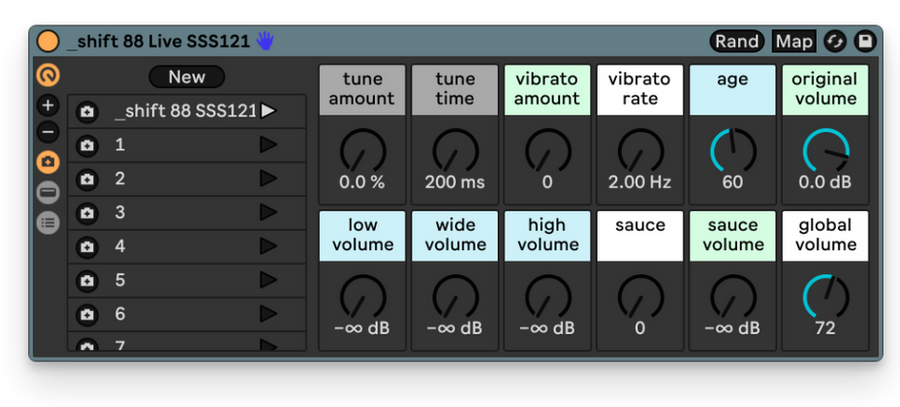900x407 pixels.
Task: Click the global volume value 72
Action: pyautogui.click(x=825, y=328)
